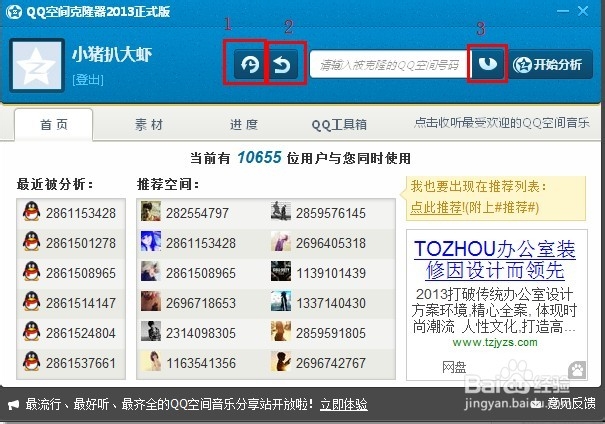Select recommended space 282554797 number
This screenshot has height=424, width=605.
pos(198,213)
